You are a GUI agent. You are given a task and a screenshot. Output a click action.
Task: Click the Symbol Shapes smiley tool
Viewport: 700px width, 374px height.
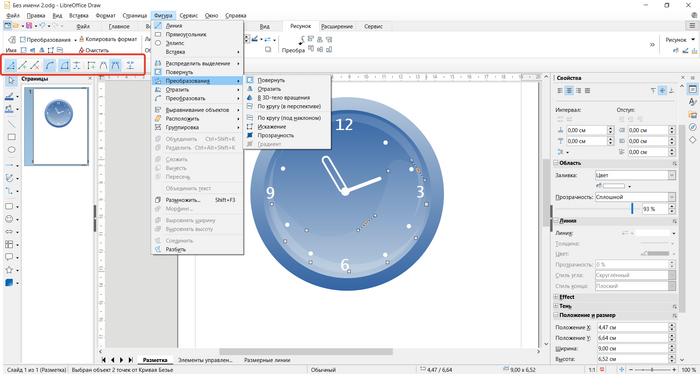tap(9, 219)
